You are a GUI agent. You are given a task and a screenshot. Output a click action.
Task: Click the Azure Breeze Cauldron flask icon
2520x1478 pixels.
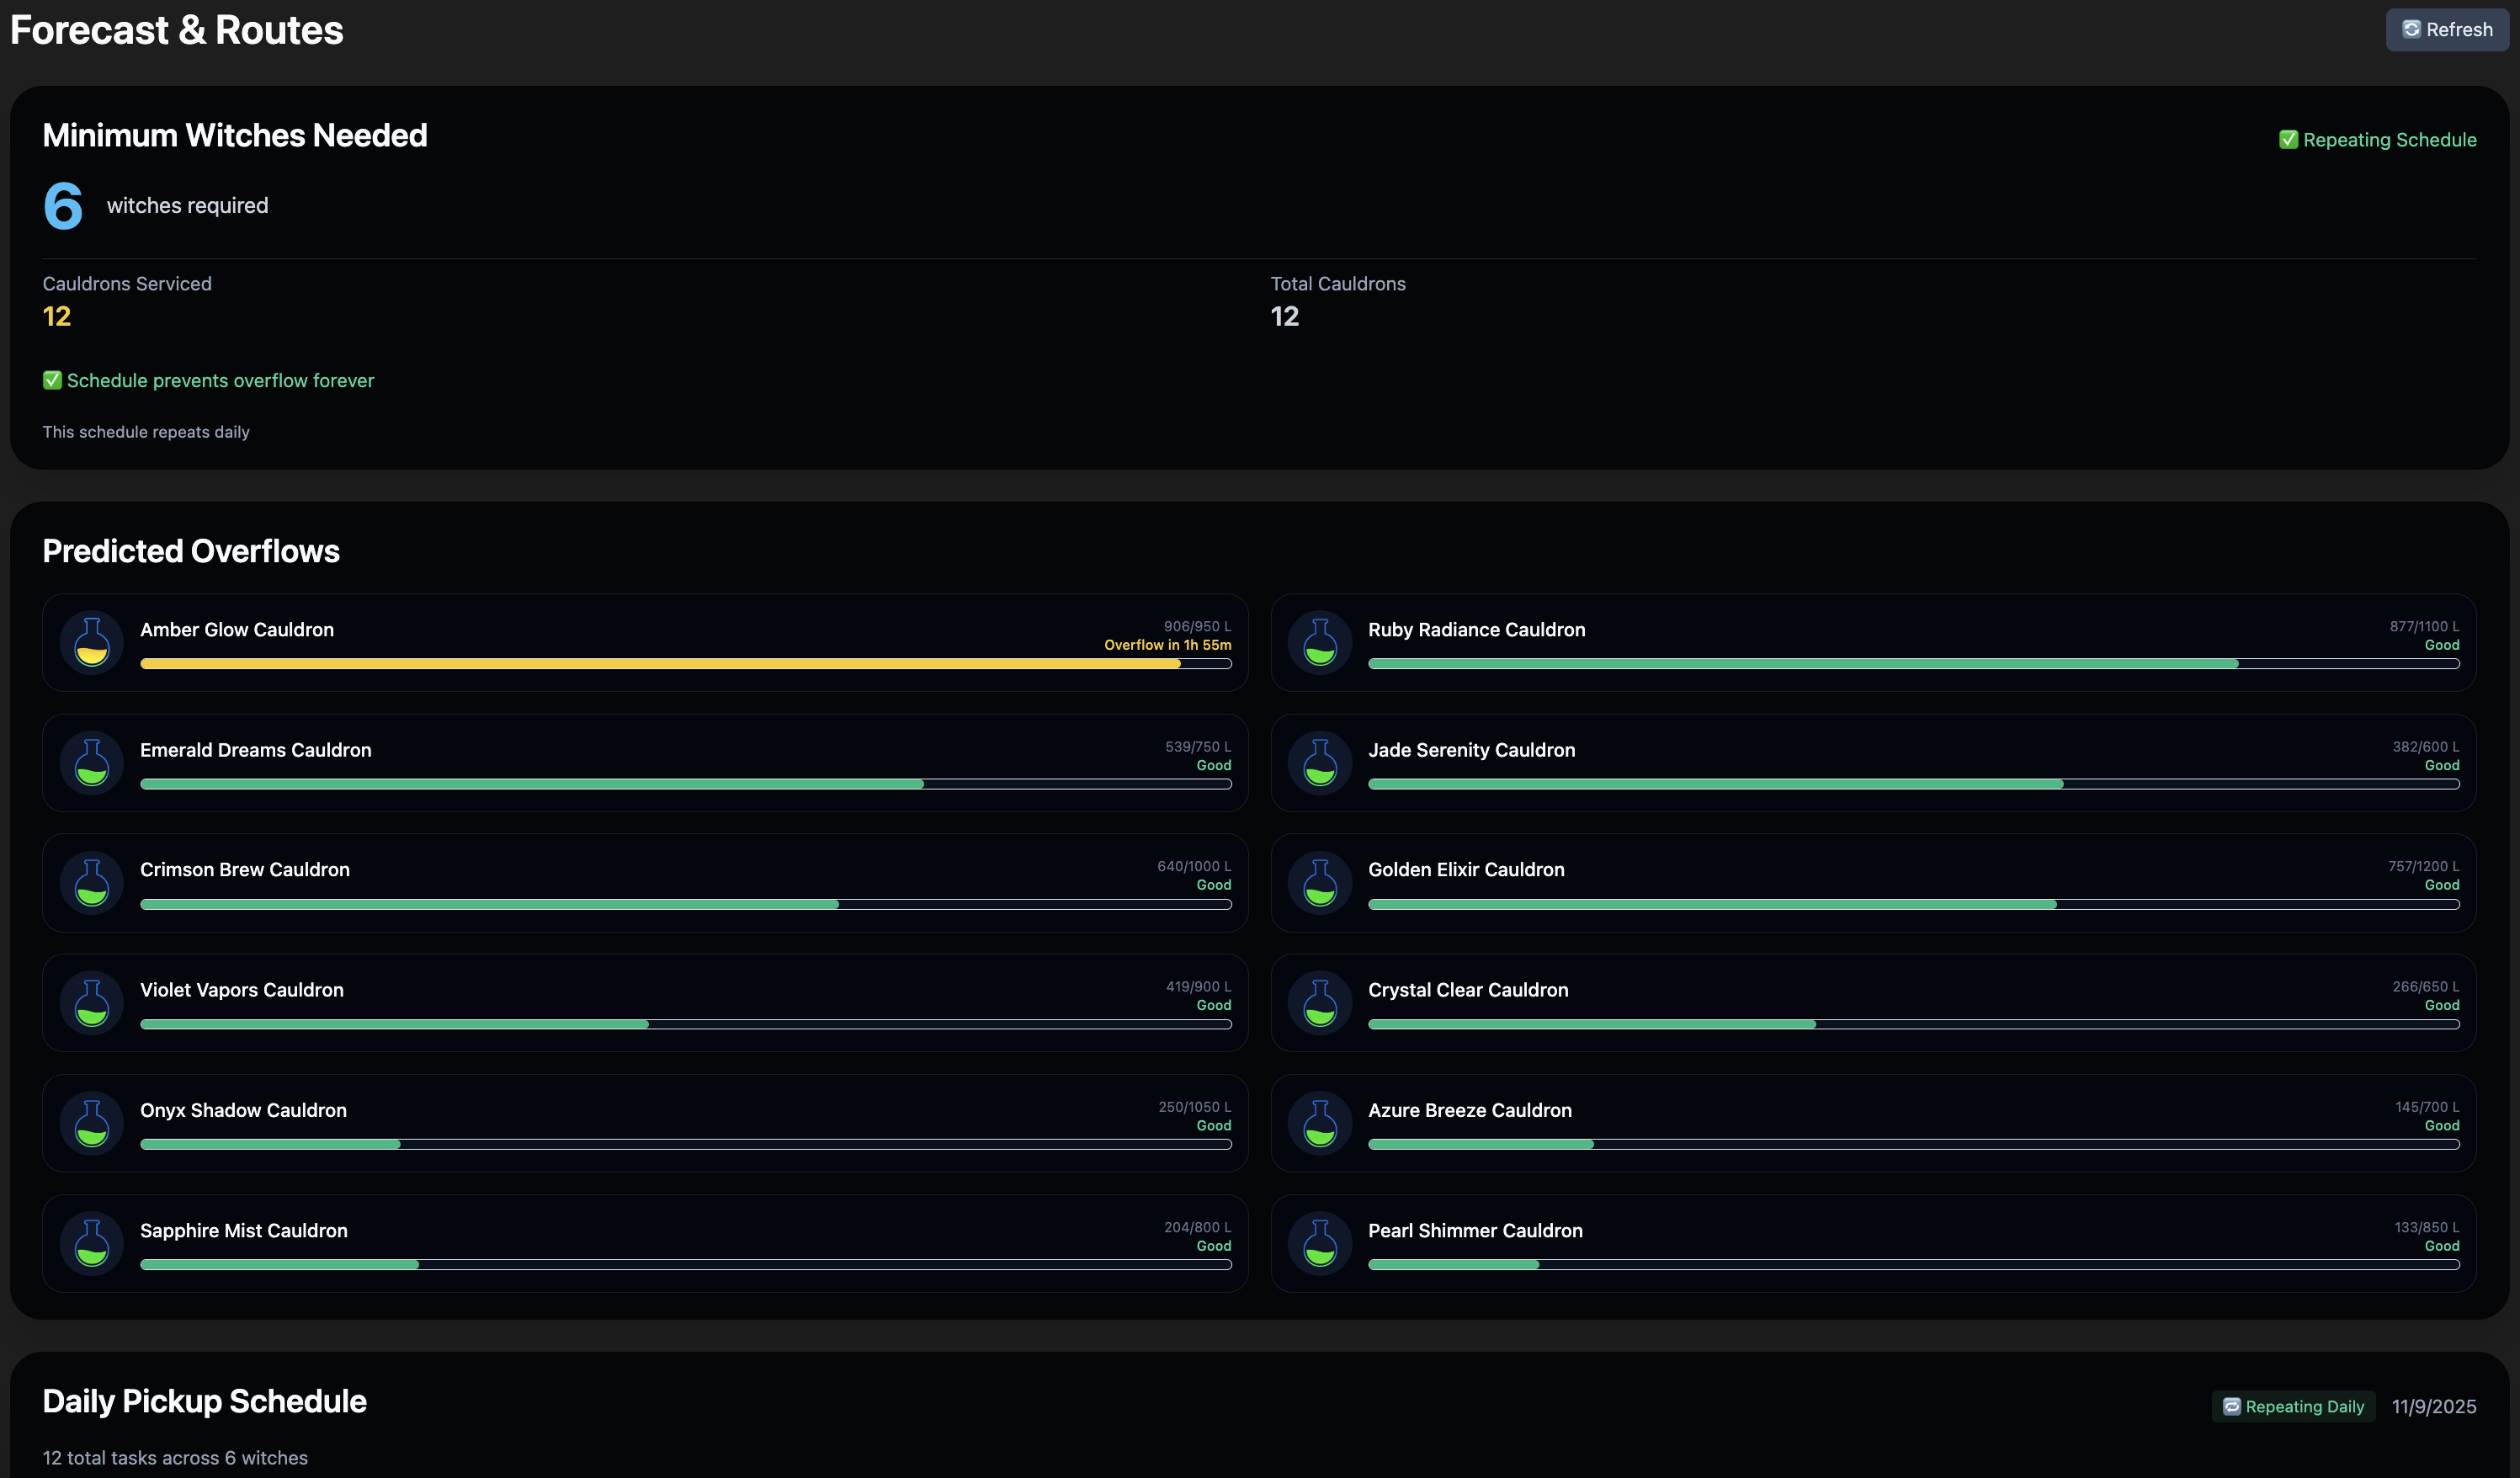1319,1122
